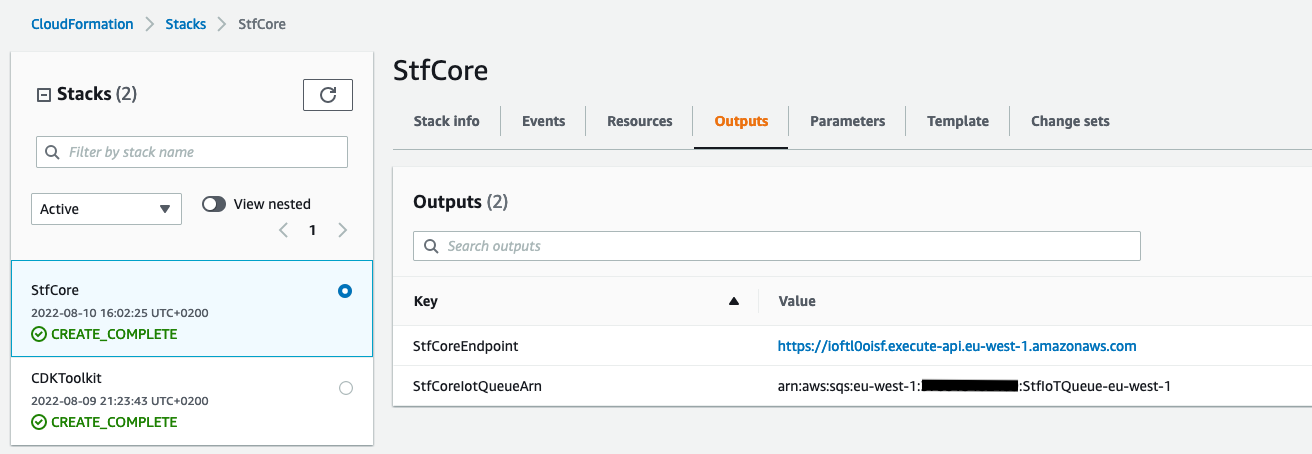Select the Outputs tab
This screenshot has height=454, width=1312.
click(741, 121)
